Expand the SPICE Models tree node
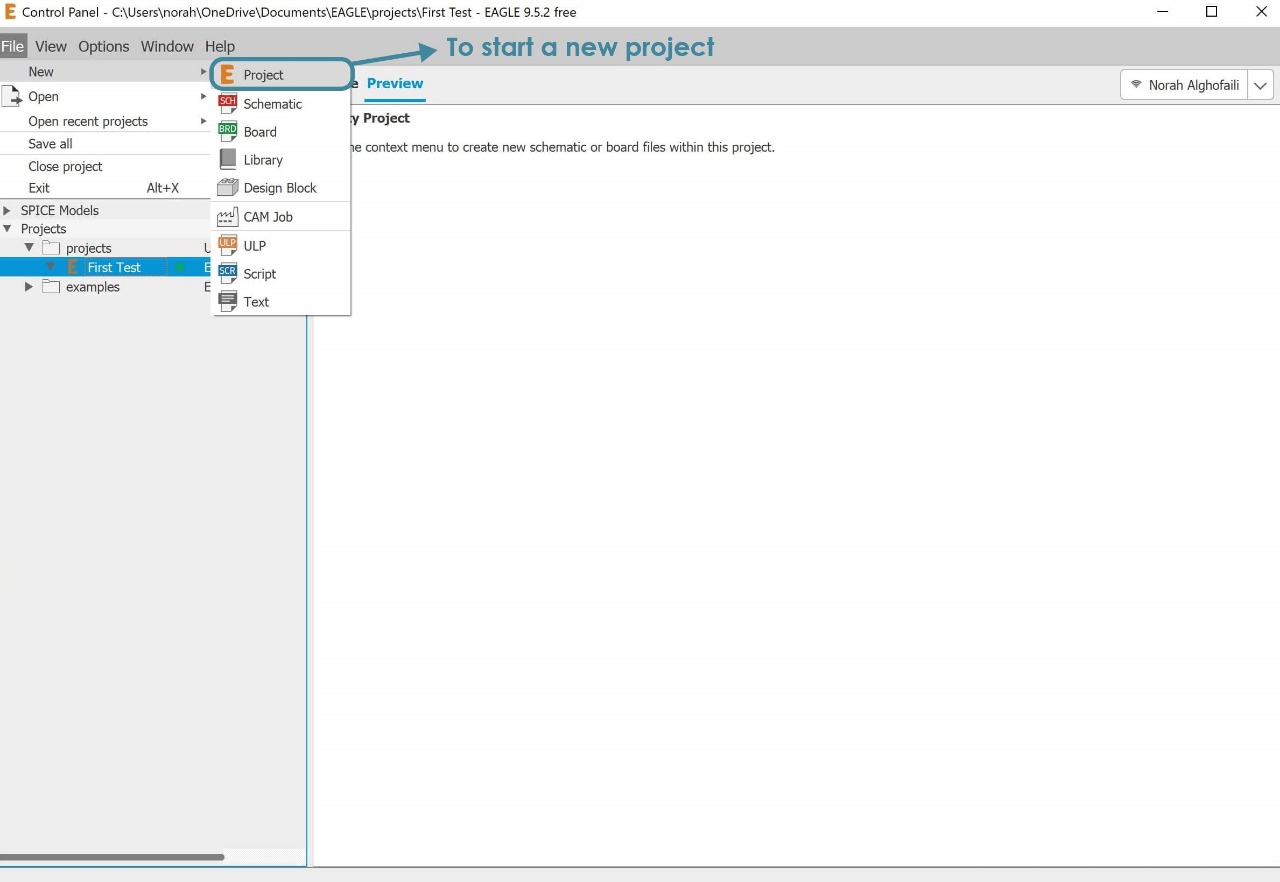The height and width of the screenshot is (882, 1280). pos(8,210)
